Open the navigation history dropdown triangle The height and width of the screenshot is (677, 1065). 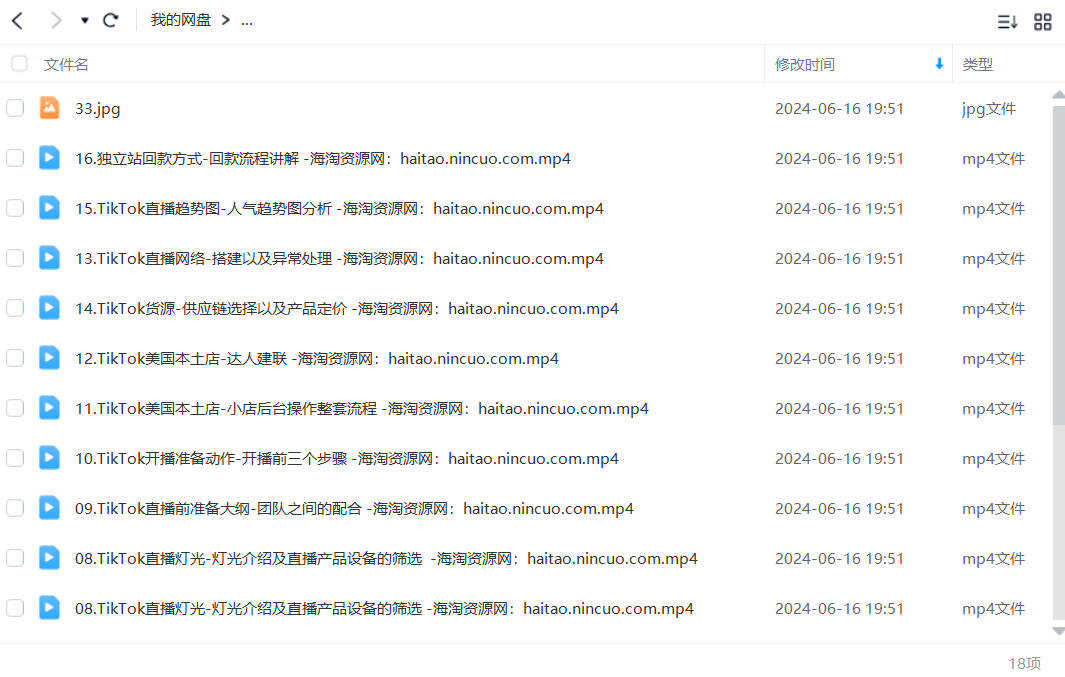point(84,21)
